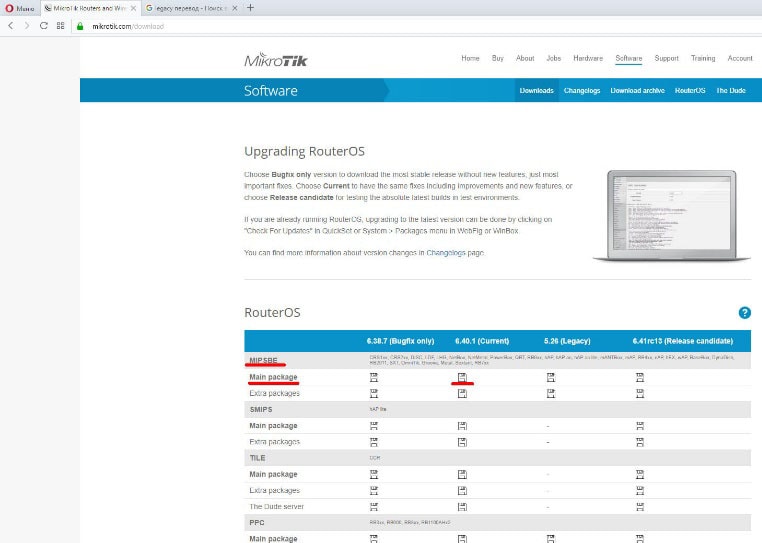The image size is (762, 543).
Task: Open the Jobs navigation link
Action: point(554,58)
